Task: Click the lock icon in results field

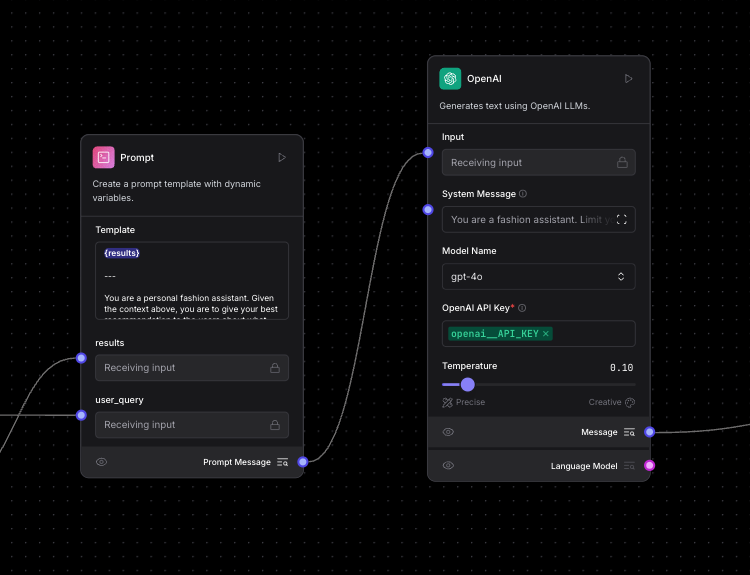Action: (275, 368)
